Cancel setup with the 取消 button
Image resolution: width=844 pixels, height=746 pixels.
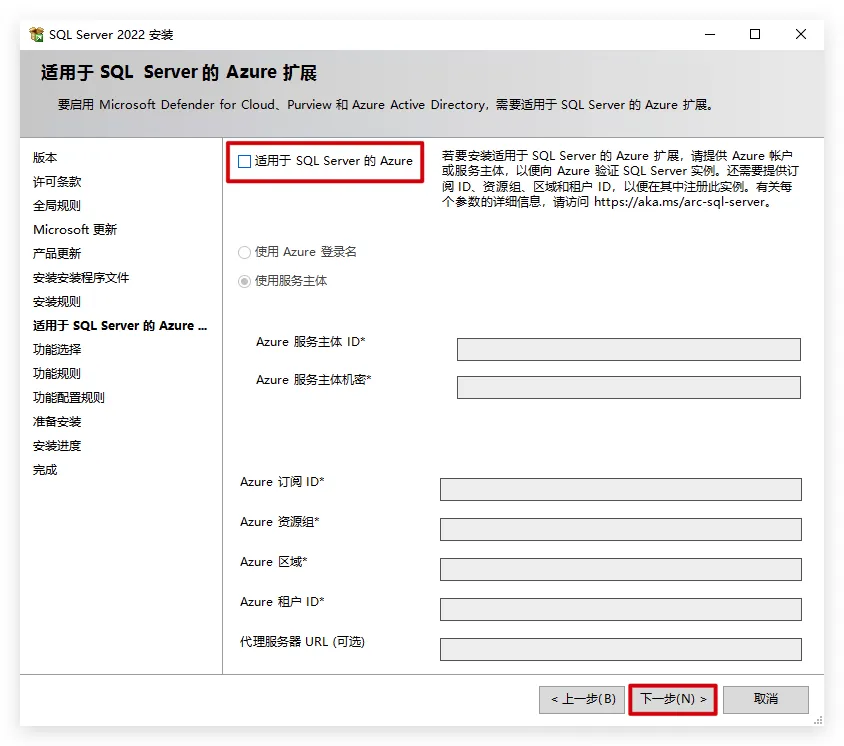pos(765,699)
